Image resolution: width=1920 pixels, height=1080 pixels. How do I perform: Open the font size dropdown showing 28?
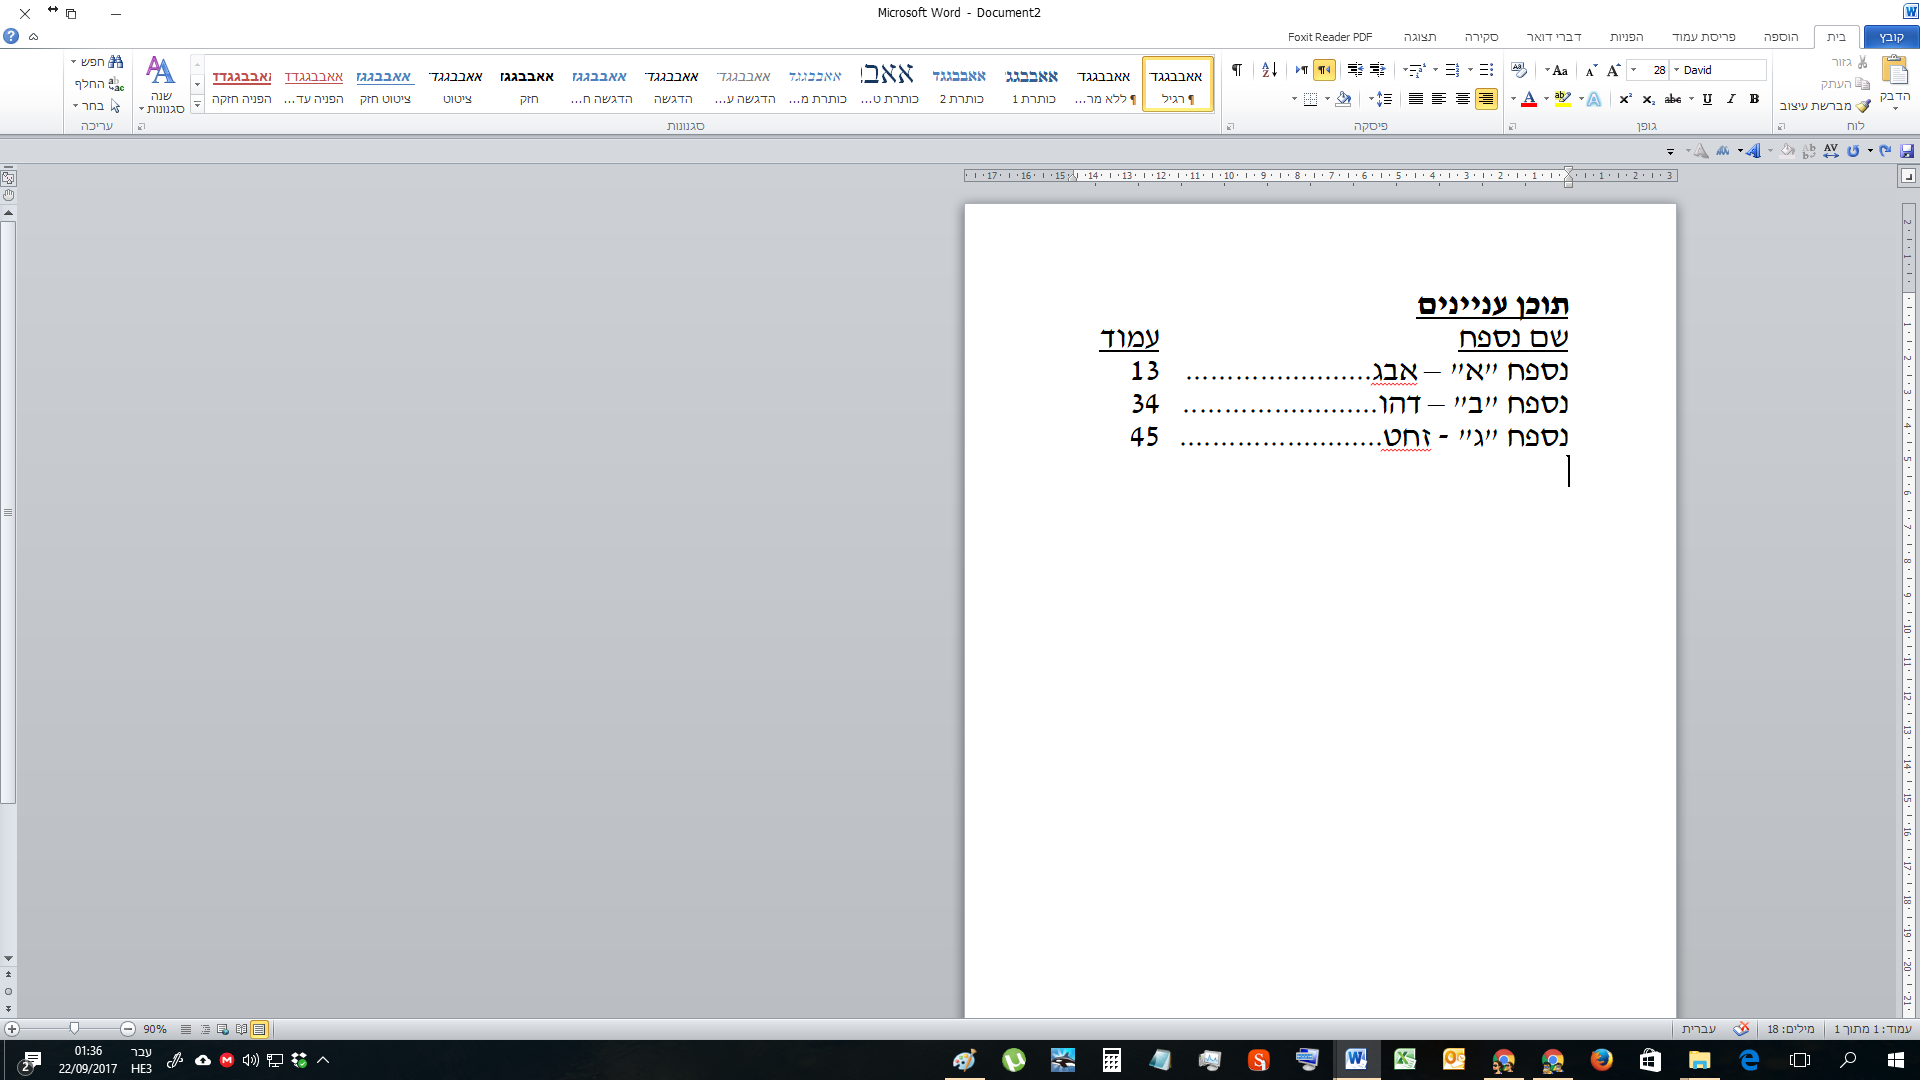pos(1633,70)
